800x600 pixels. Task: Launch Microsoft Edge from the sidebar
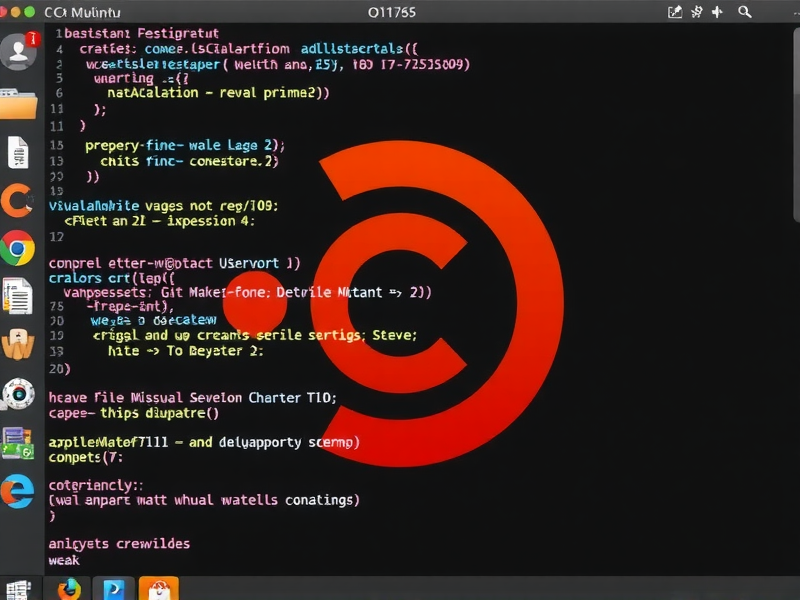(18, 490)
